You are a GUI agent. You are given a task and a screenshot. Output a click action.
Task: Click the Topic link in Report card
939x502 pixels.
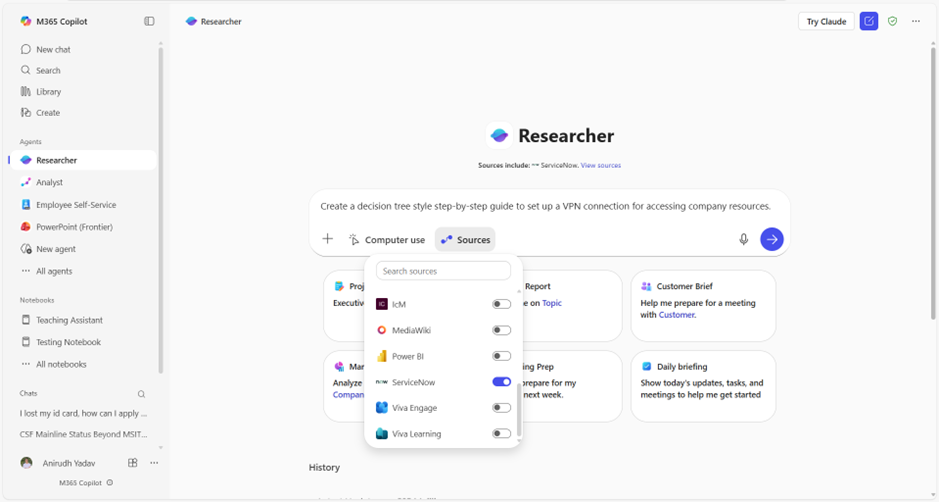click(552, 303)
